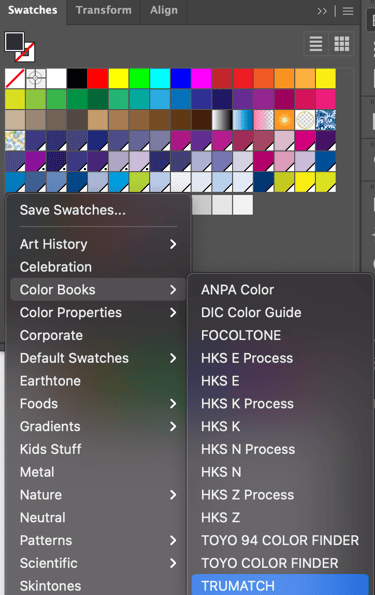Pick the white swatch
Viewport: 375px width, 595px height.
tap(57, 78)
